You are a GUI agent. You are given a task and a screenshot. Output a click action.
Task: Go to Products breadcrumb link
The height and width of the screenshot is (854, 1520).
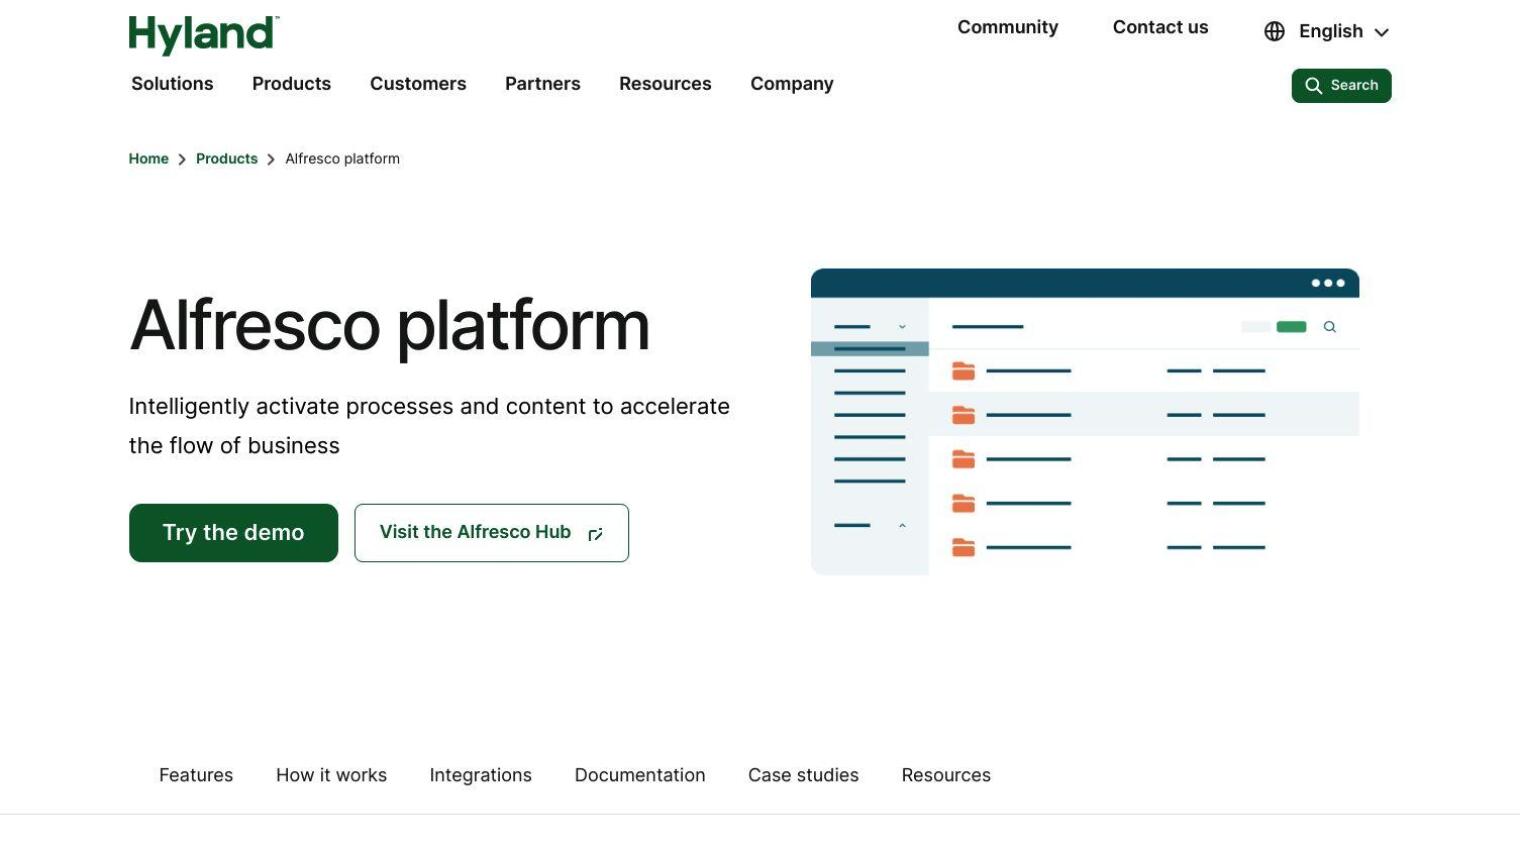[227, 159]
